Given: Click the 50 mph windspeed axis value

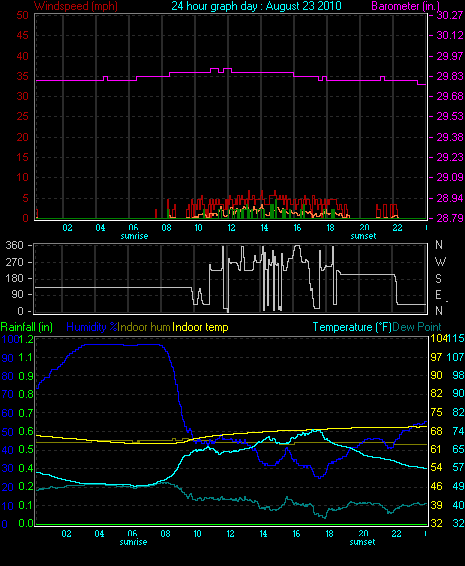Looking at the screenshot, I should (22, 15).
